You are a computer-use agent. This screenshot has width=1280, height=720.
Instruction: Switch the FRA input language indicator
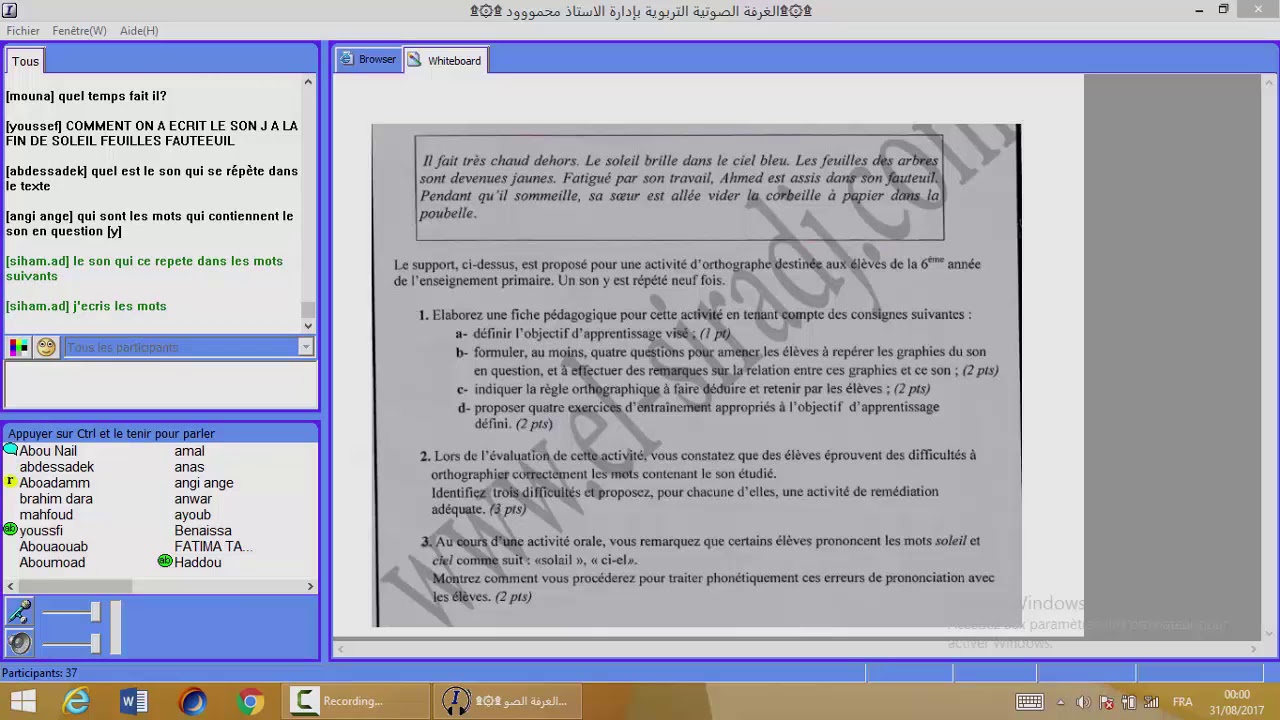click(x=1182, y=702)
